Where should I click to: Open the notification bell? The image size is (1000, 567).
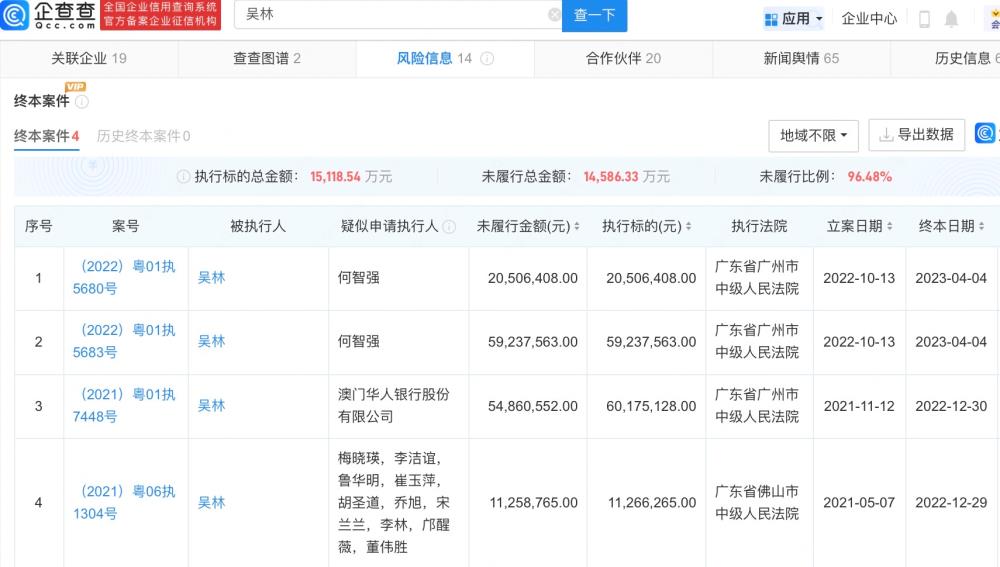(x=951, y=19)
